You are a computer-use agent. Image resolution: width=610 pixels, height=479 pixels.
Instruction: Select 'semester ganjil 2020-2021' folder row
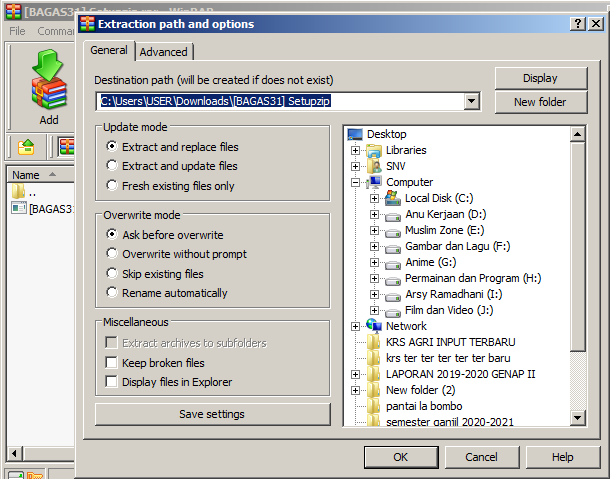[x=449, y=421]
